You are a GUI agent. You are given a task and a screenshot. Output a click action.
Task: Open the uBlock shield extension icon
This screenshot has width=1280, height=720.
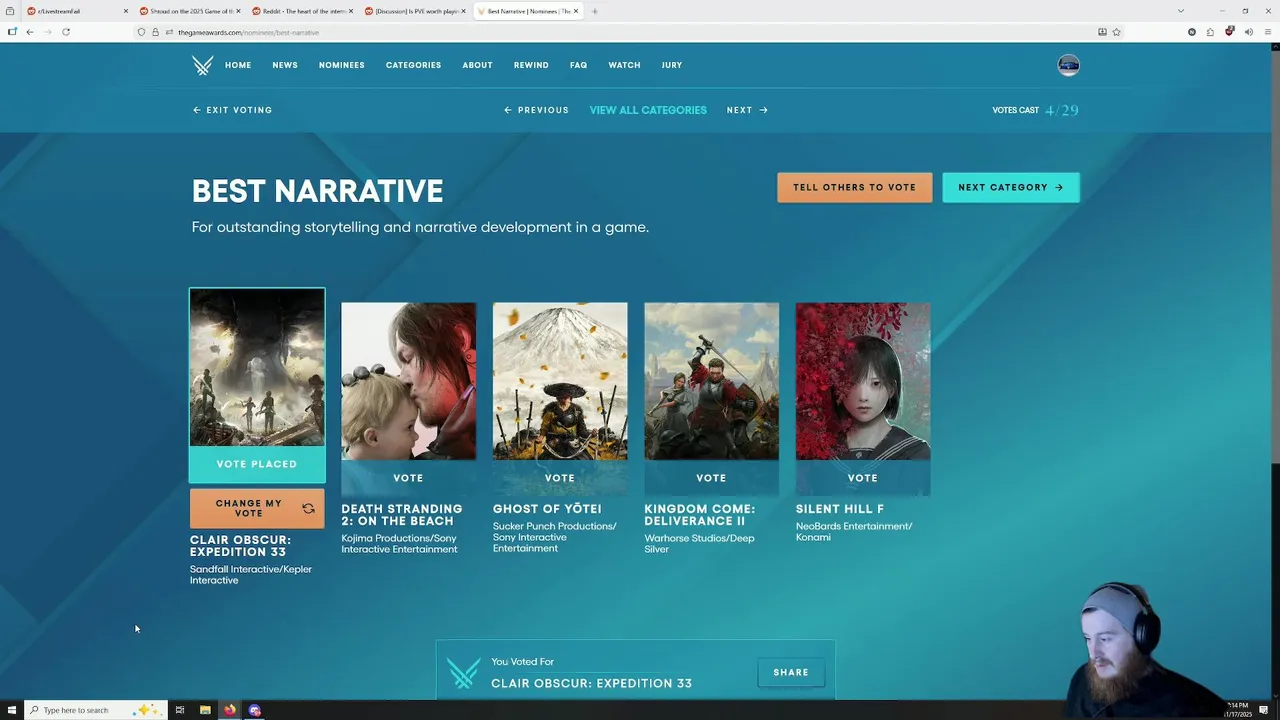tap(1229, 32)
